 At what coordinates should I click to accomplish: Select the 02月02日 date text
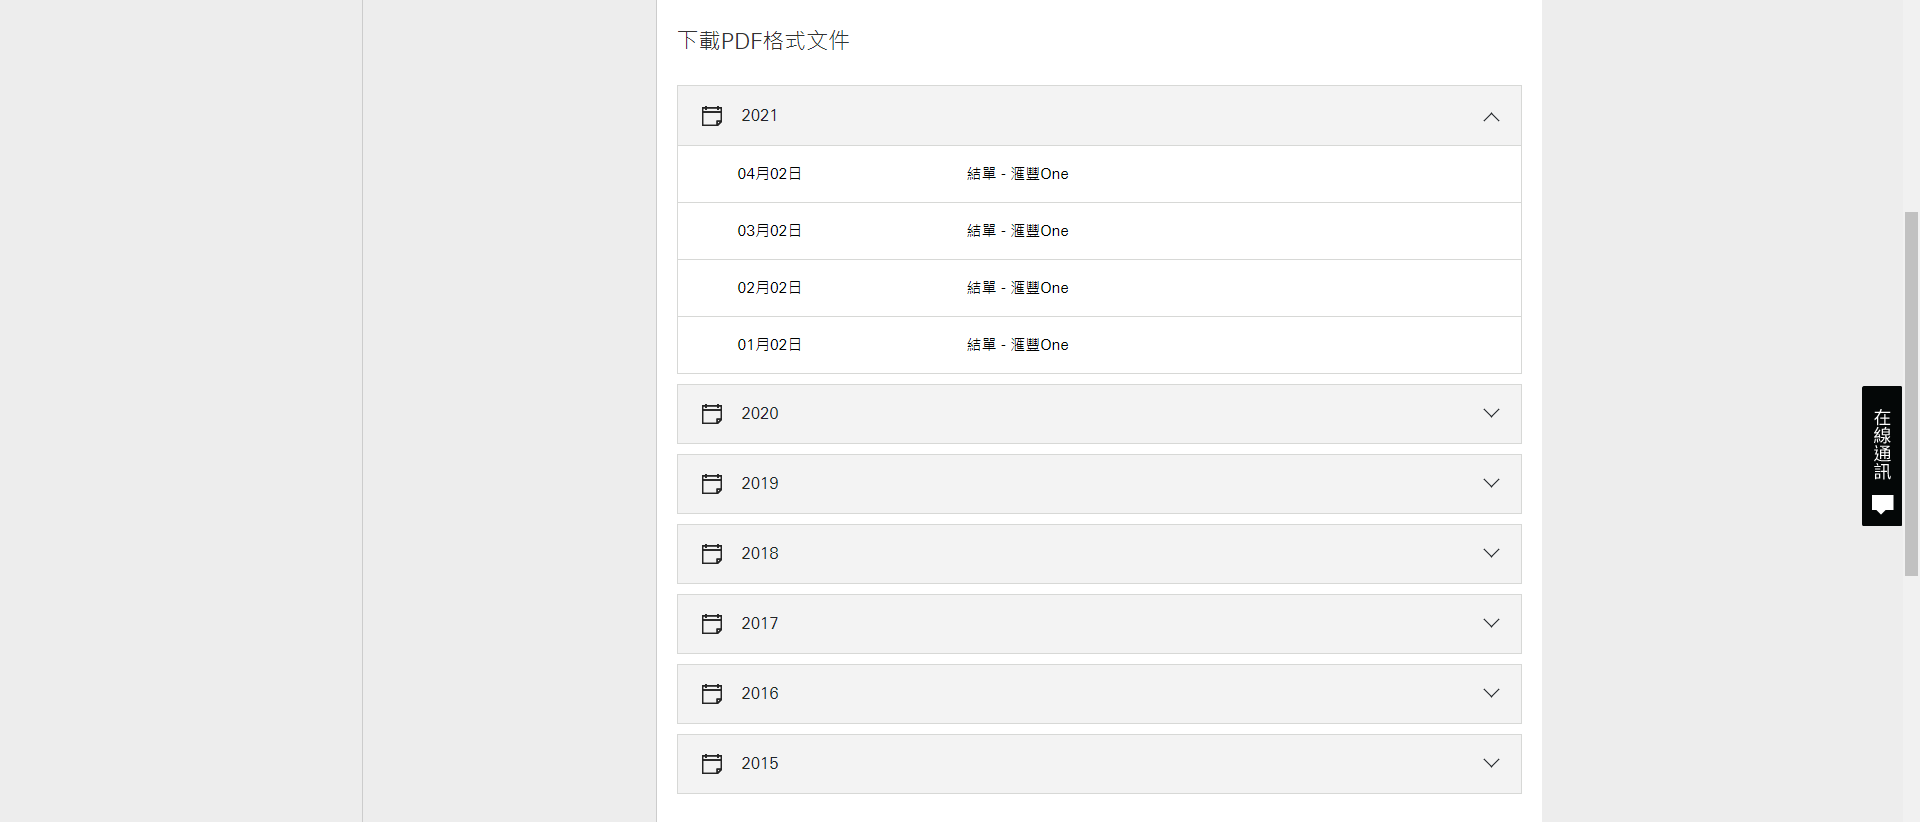(769, 288)
